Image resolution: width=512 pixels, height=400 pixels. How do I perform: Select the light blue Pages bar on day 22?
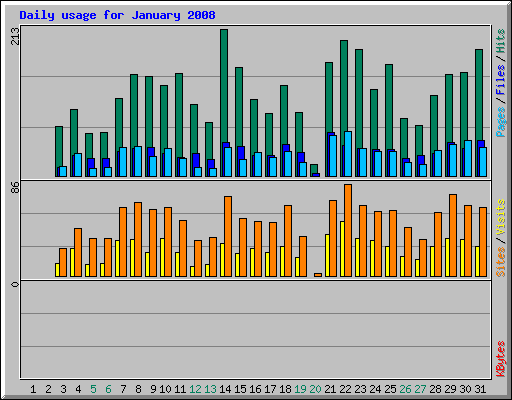[348, 154]
